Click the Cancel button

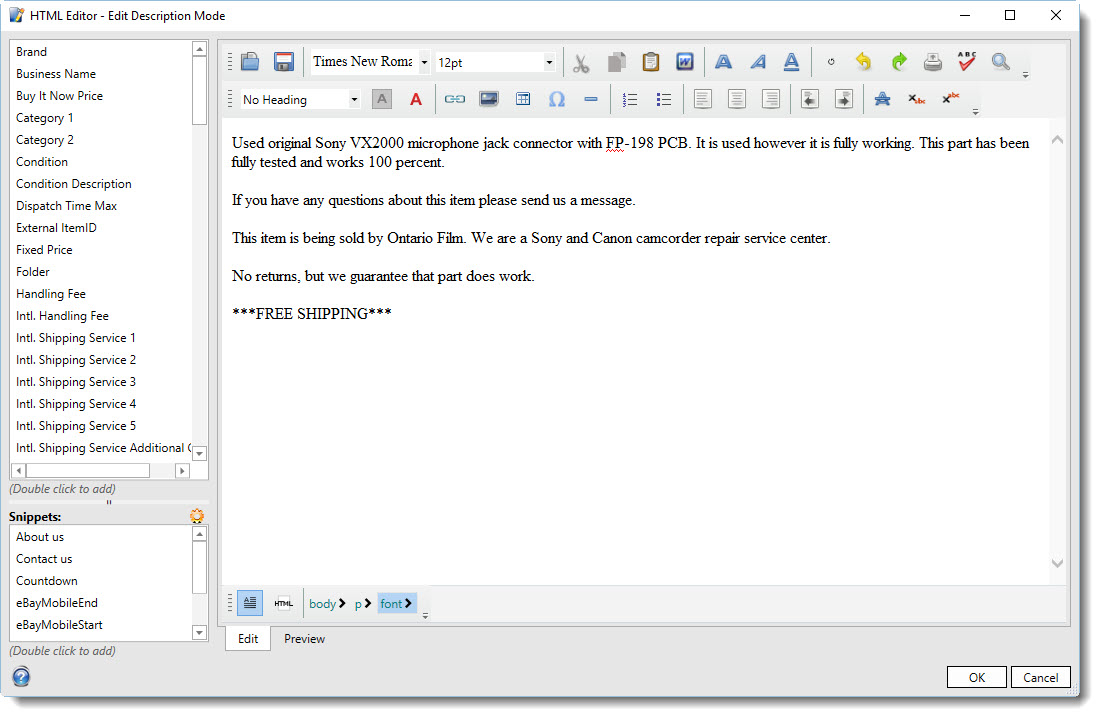click(x=1041, y=677)
